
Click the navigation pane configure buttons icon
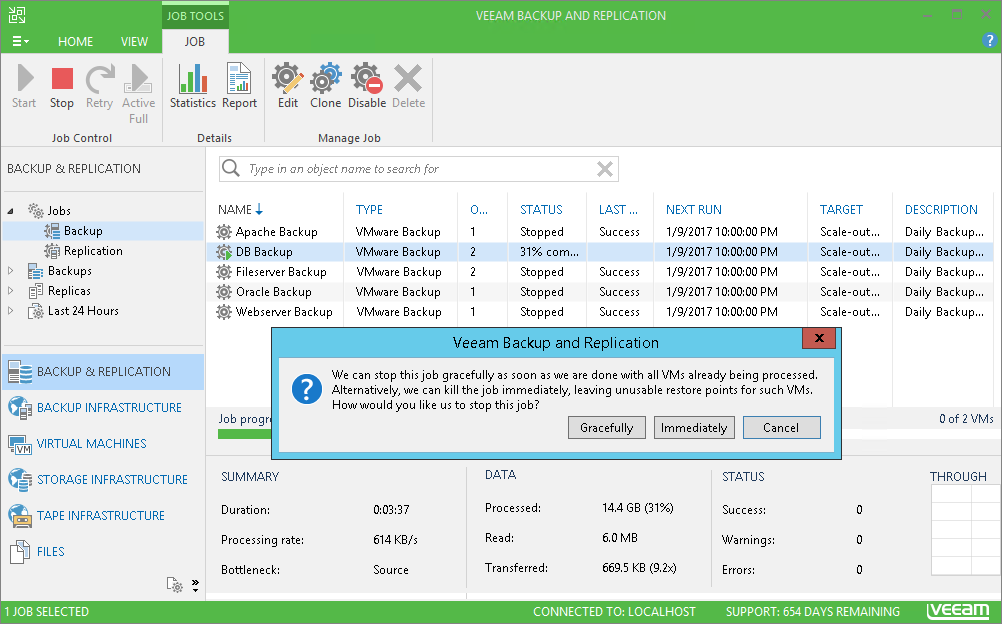click(174, 584)
